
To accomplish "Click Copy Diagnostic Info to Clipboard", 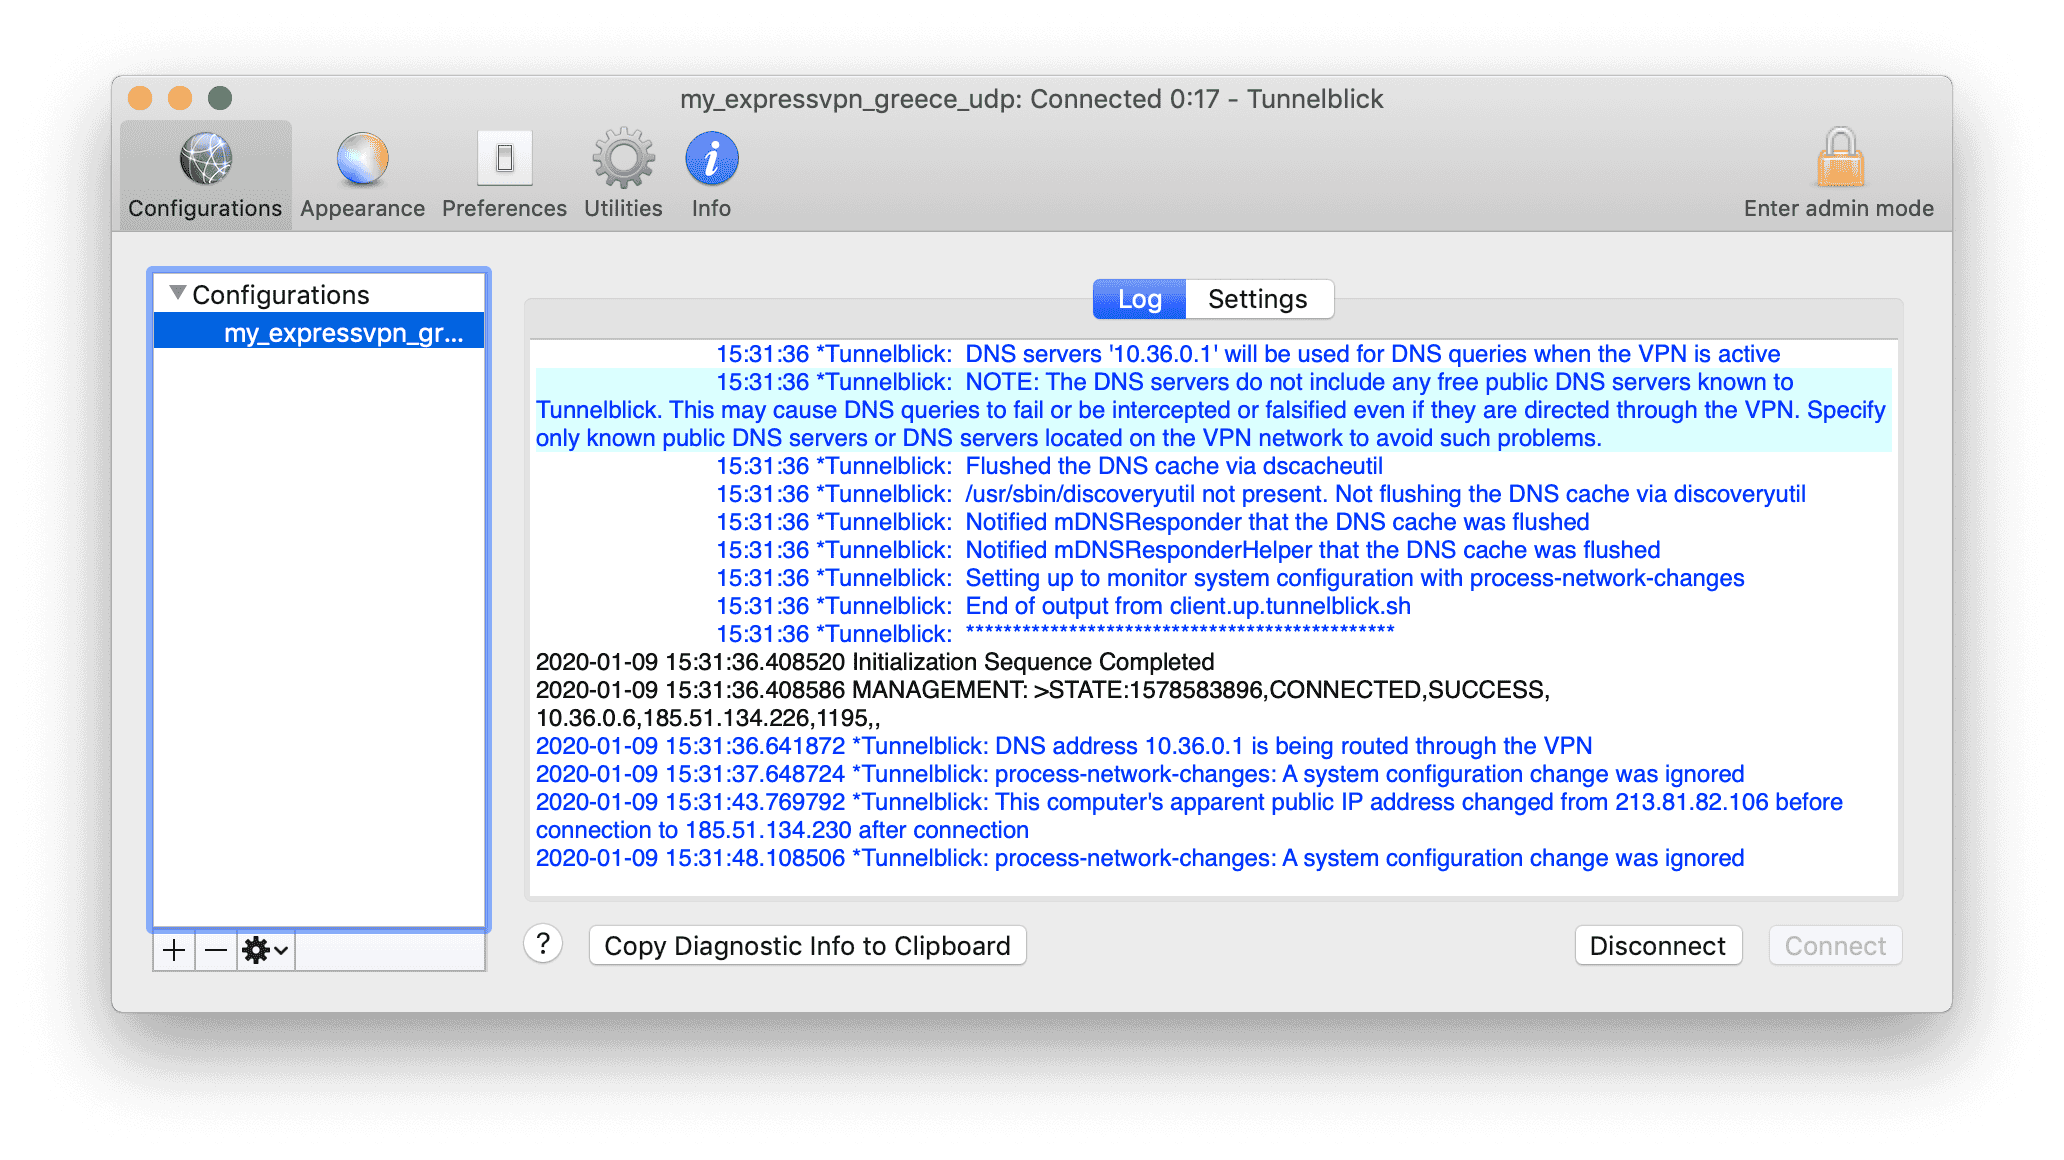I will (807, 946).
